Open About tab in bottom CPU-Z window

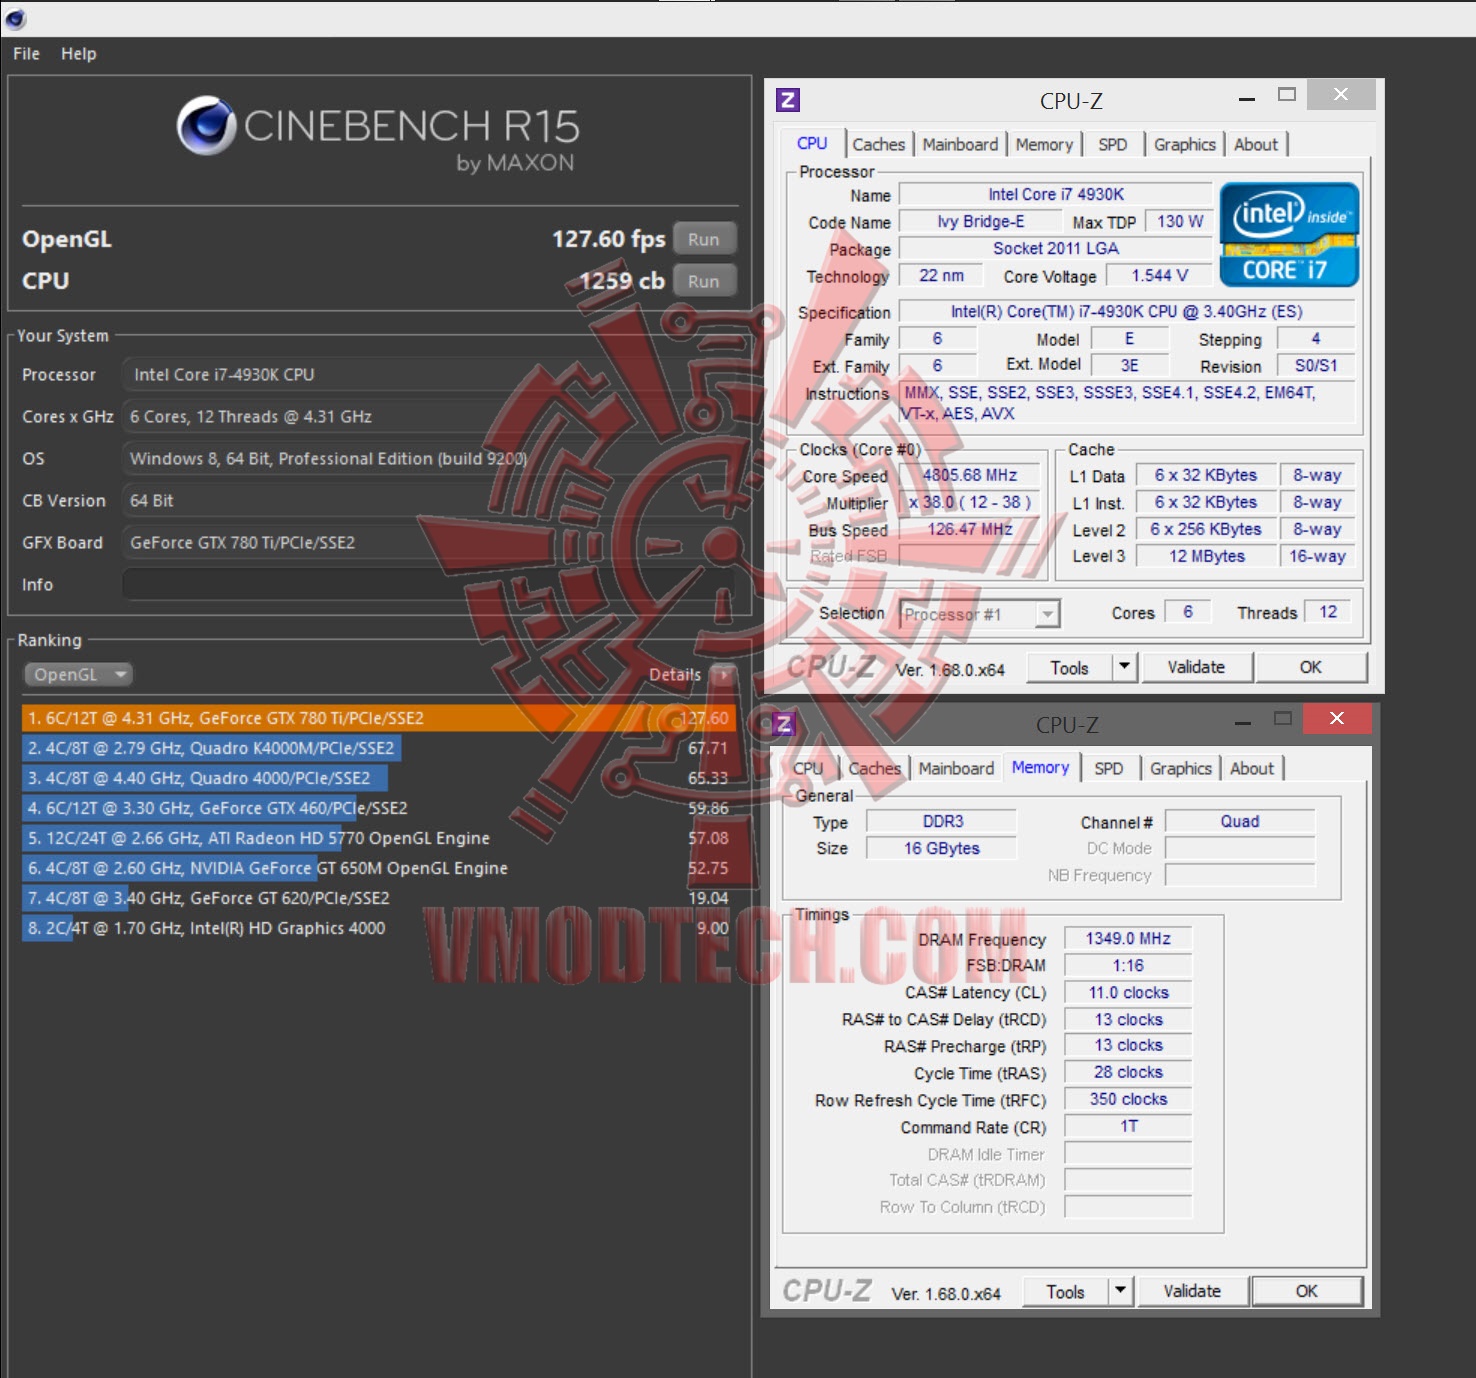pyautogui.click(x=1252, y=769)
